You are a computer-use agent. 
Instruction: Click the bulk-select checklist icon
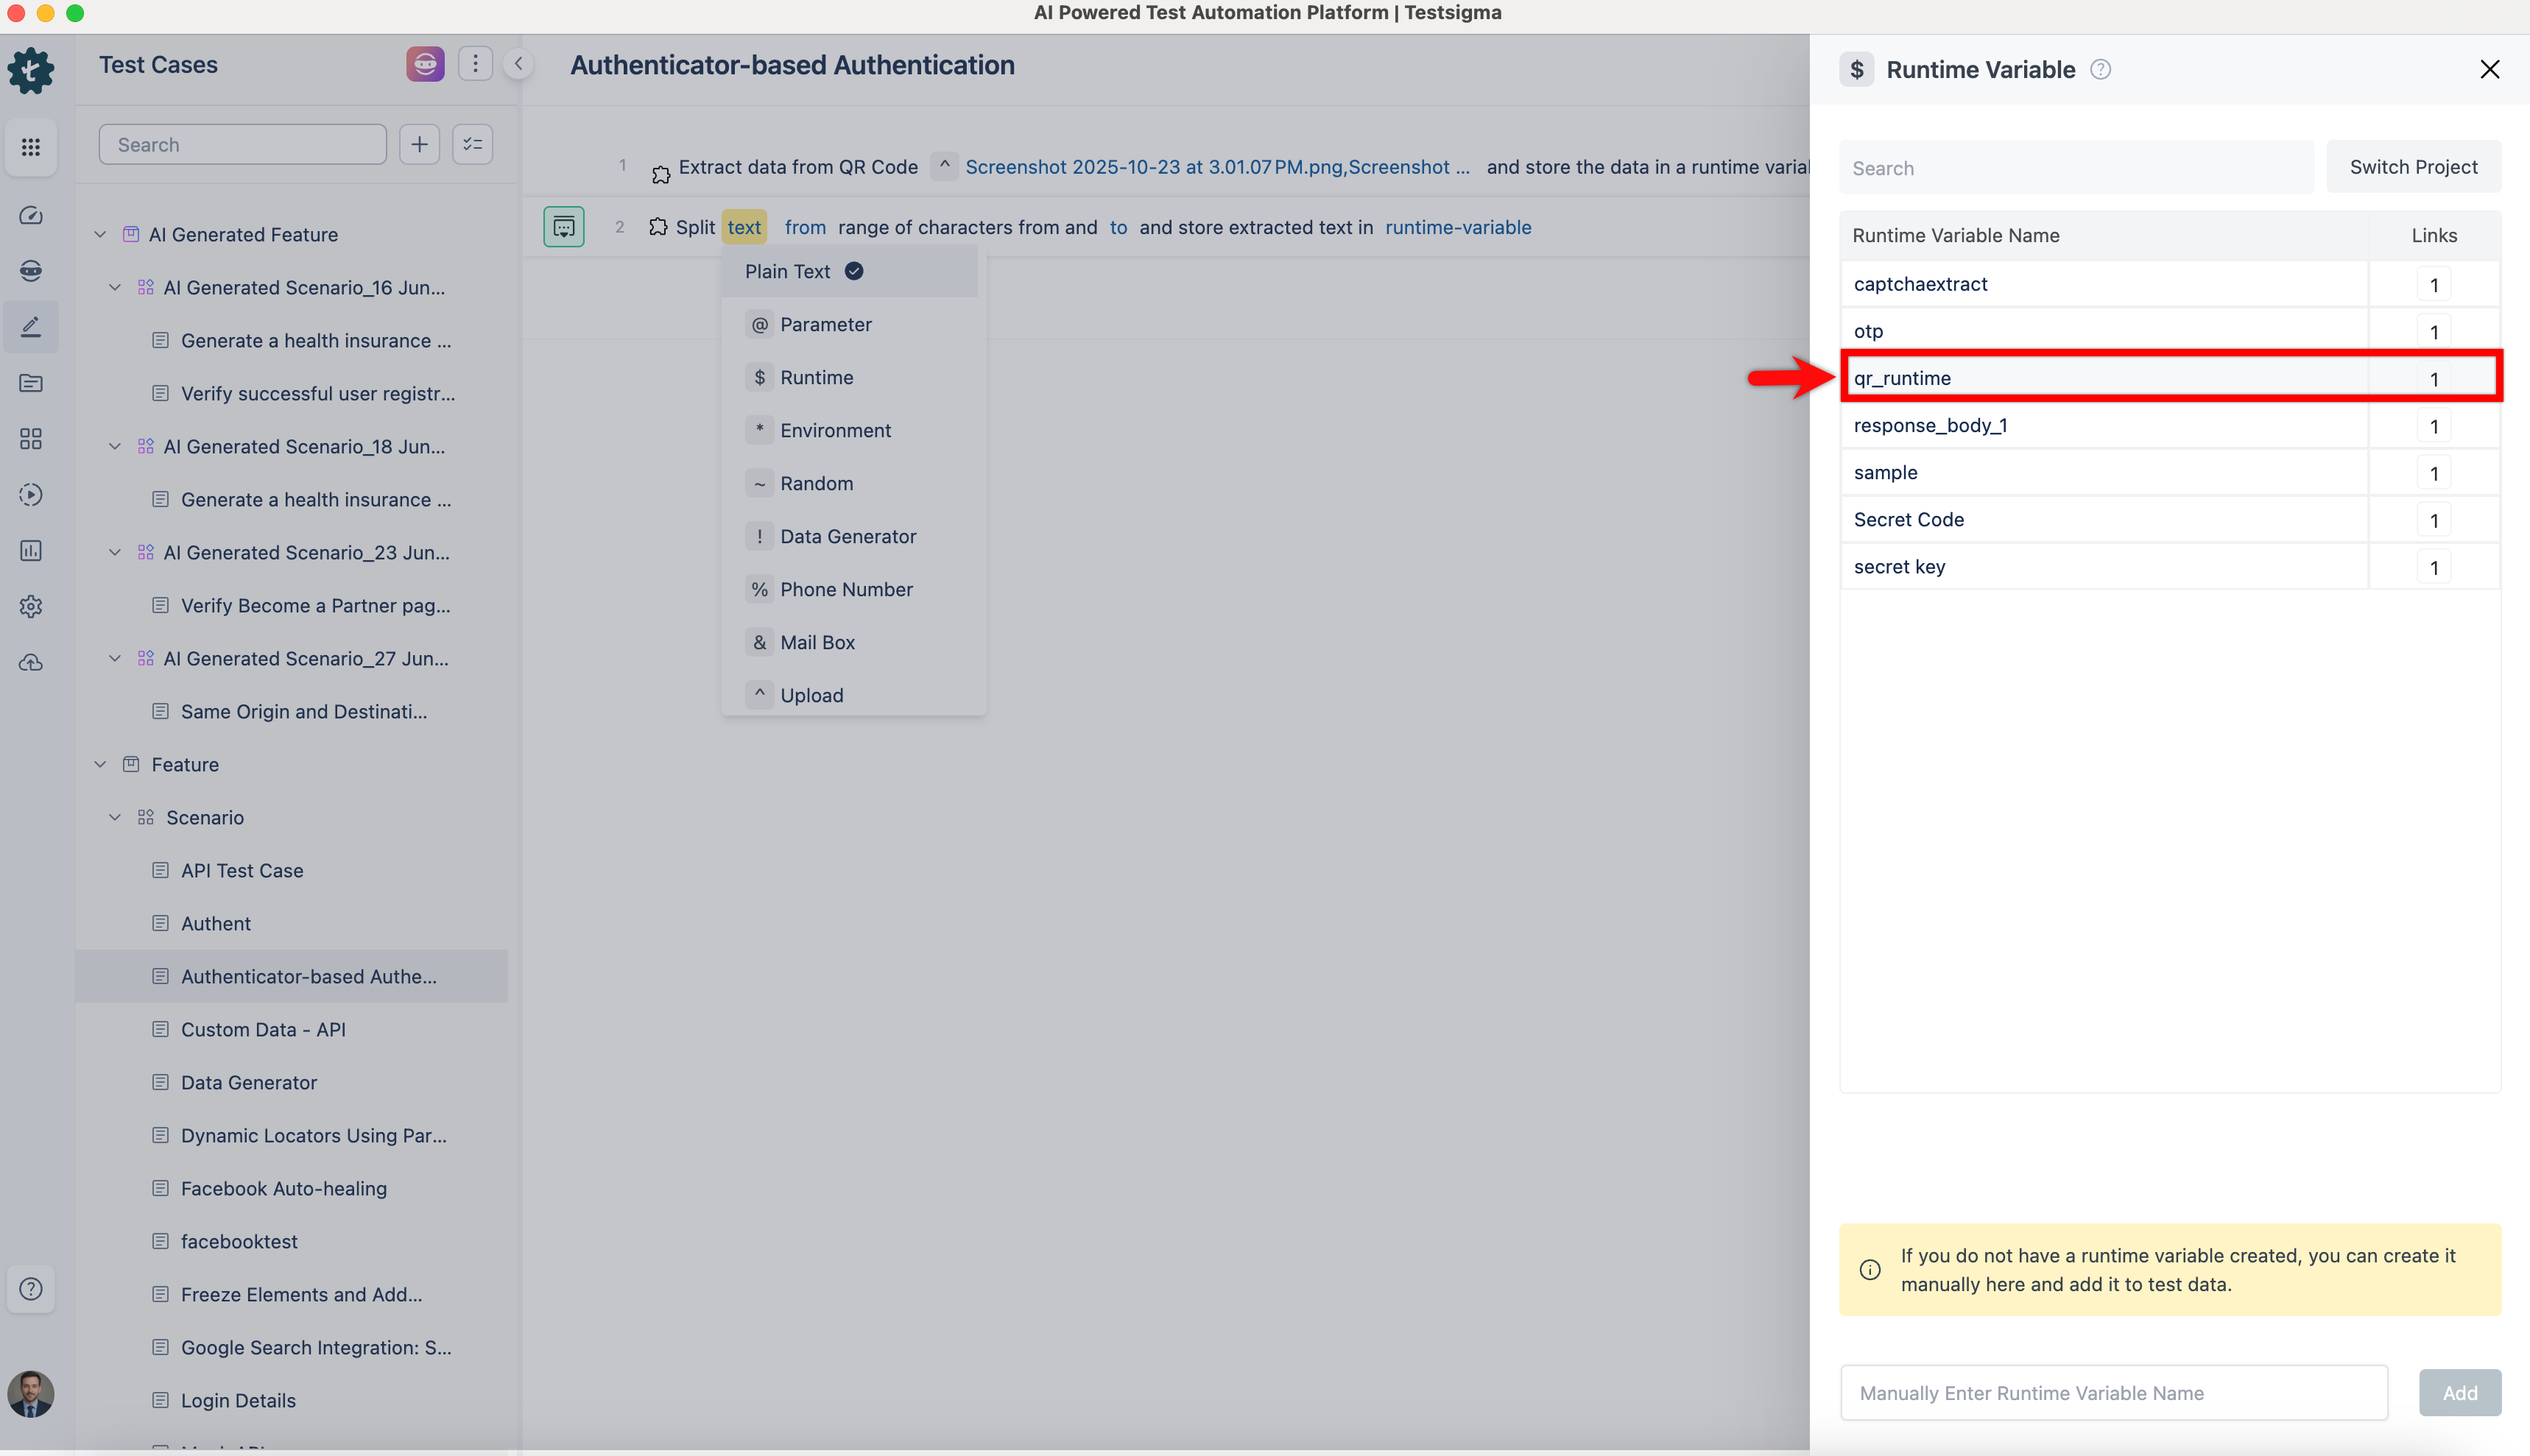472,144
